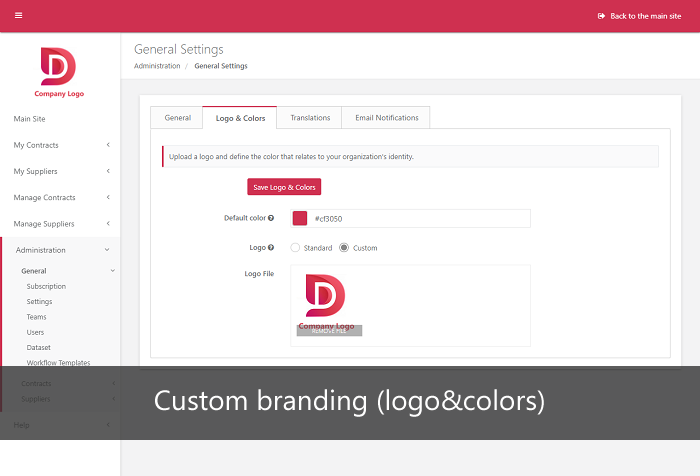Screen dimensions: 700x476
Task: Expand the My Contracts chevron
Action: pos(108,145)
